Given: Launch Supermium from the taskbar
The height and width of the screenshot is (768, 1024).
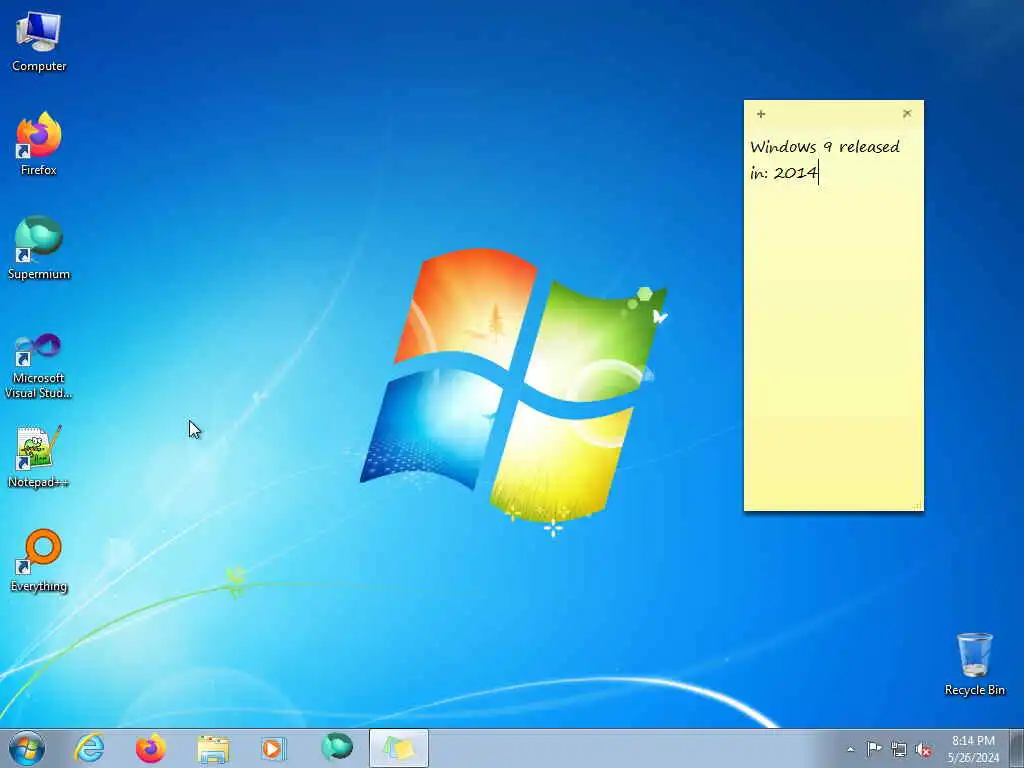Looking at the screenshot, I should (x=337, y=747).
